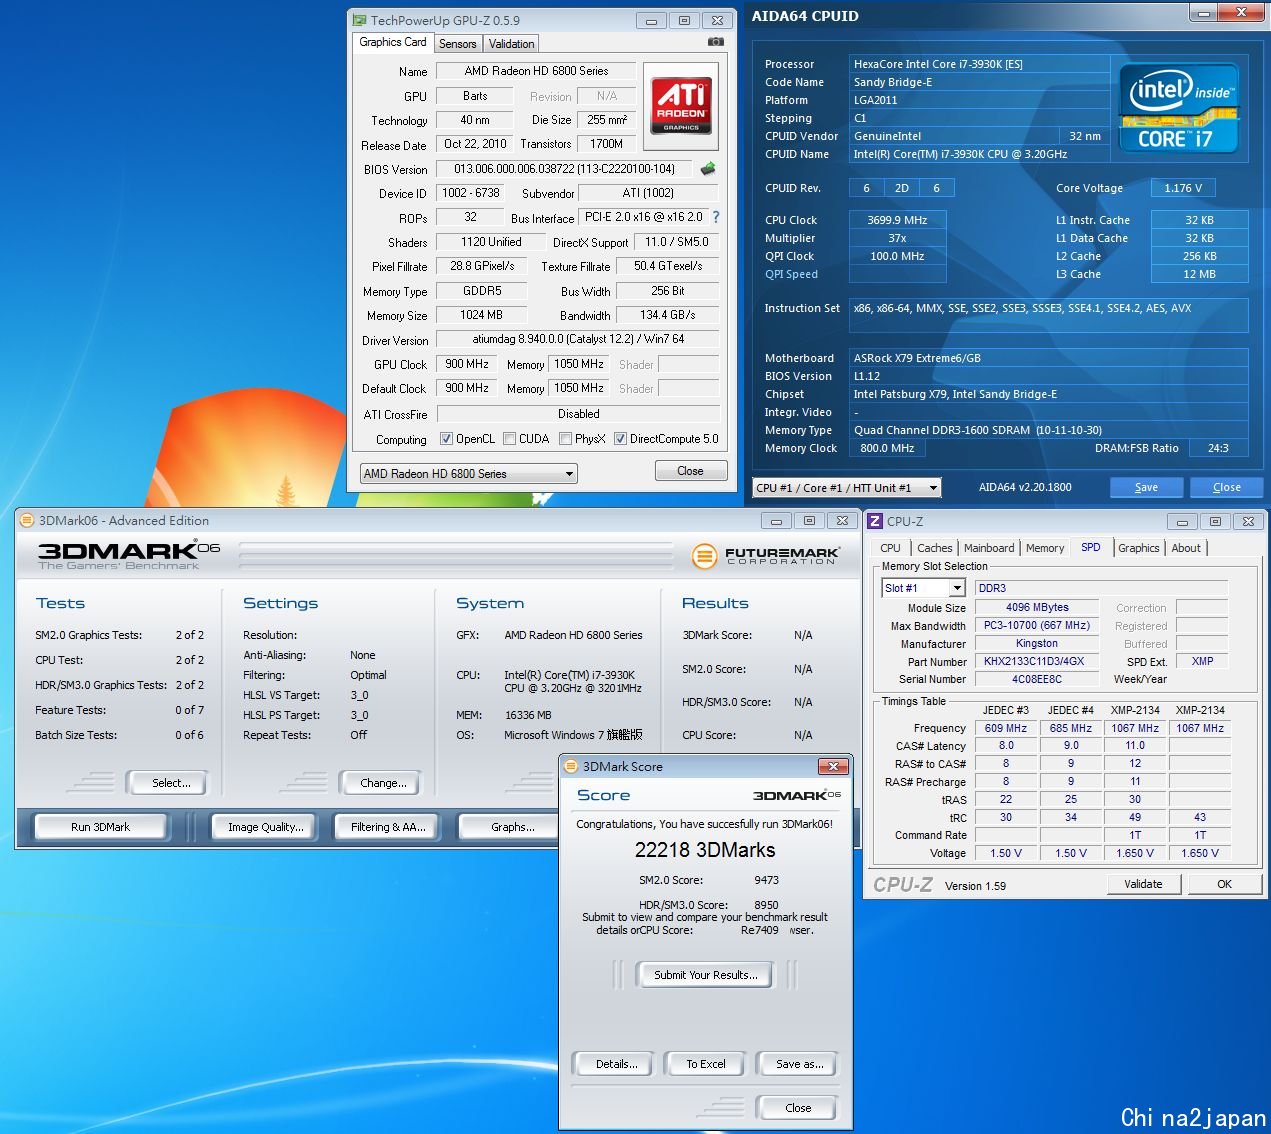Image resolution: width=1271 pixels, height=1134 pixels.
Task: Open the About tab in CPU-Z
Action: (x=1186, y=548)
